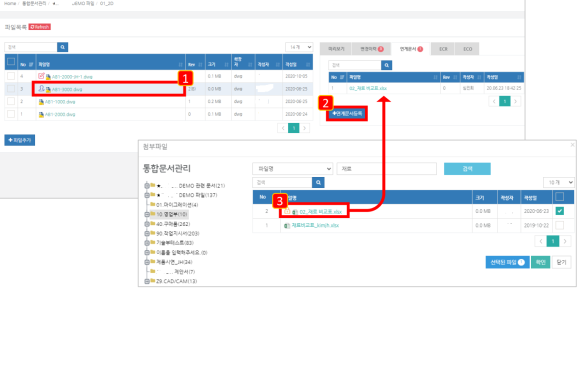This screenshot has height=384, width=580.
Task: Click folder icon of 29.CAD/CAM tree node
Action: [x=152, y=281]
